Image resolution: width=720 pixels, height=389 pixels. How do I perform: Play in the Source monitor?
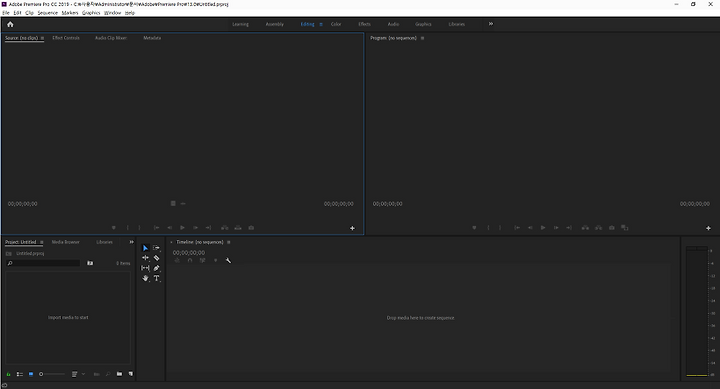pos(182,228)
